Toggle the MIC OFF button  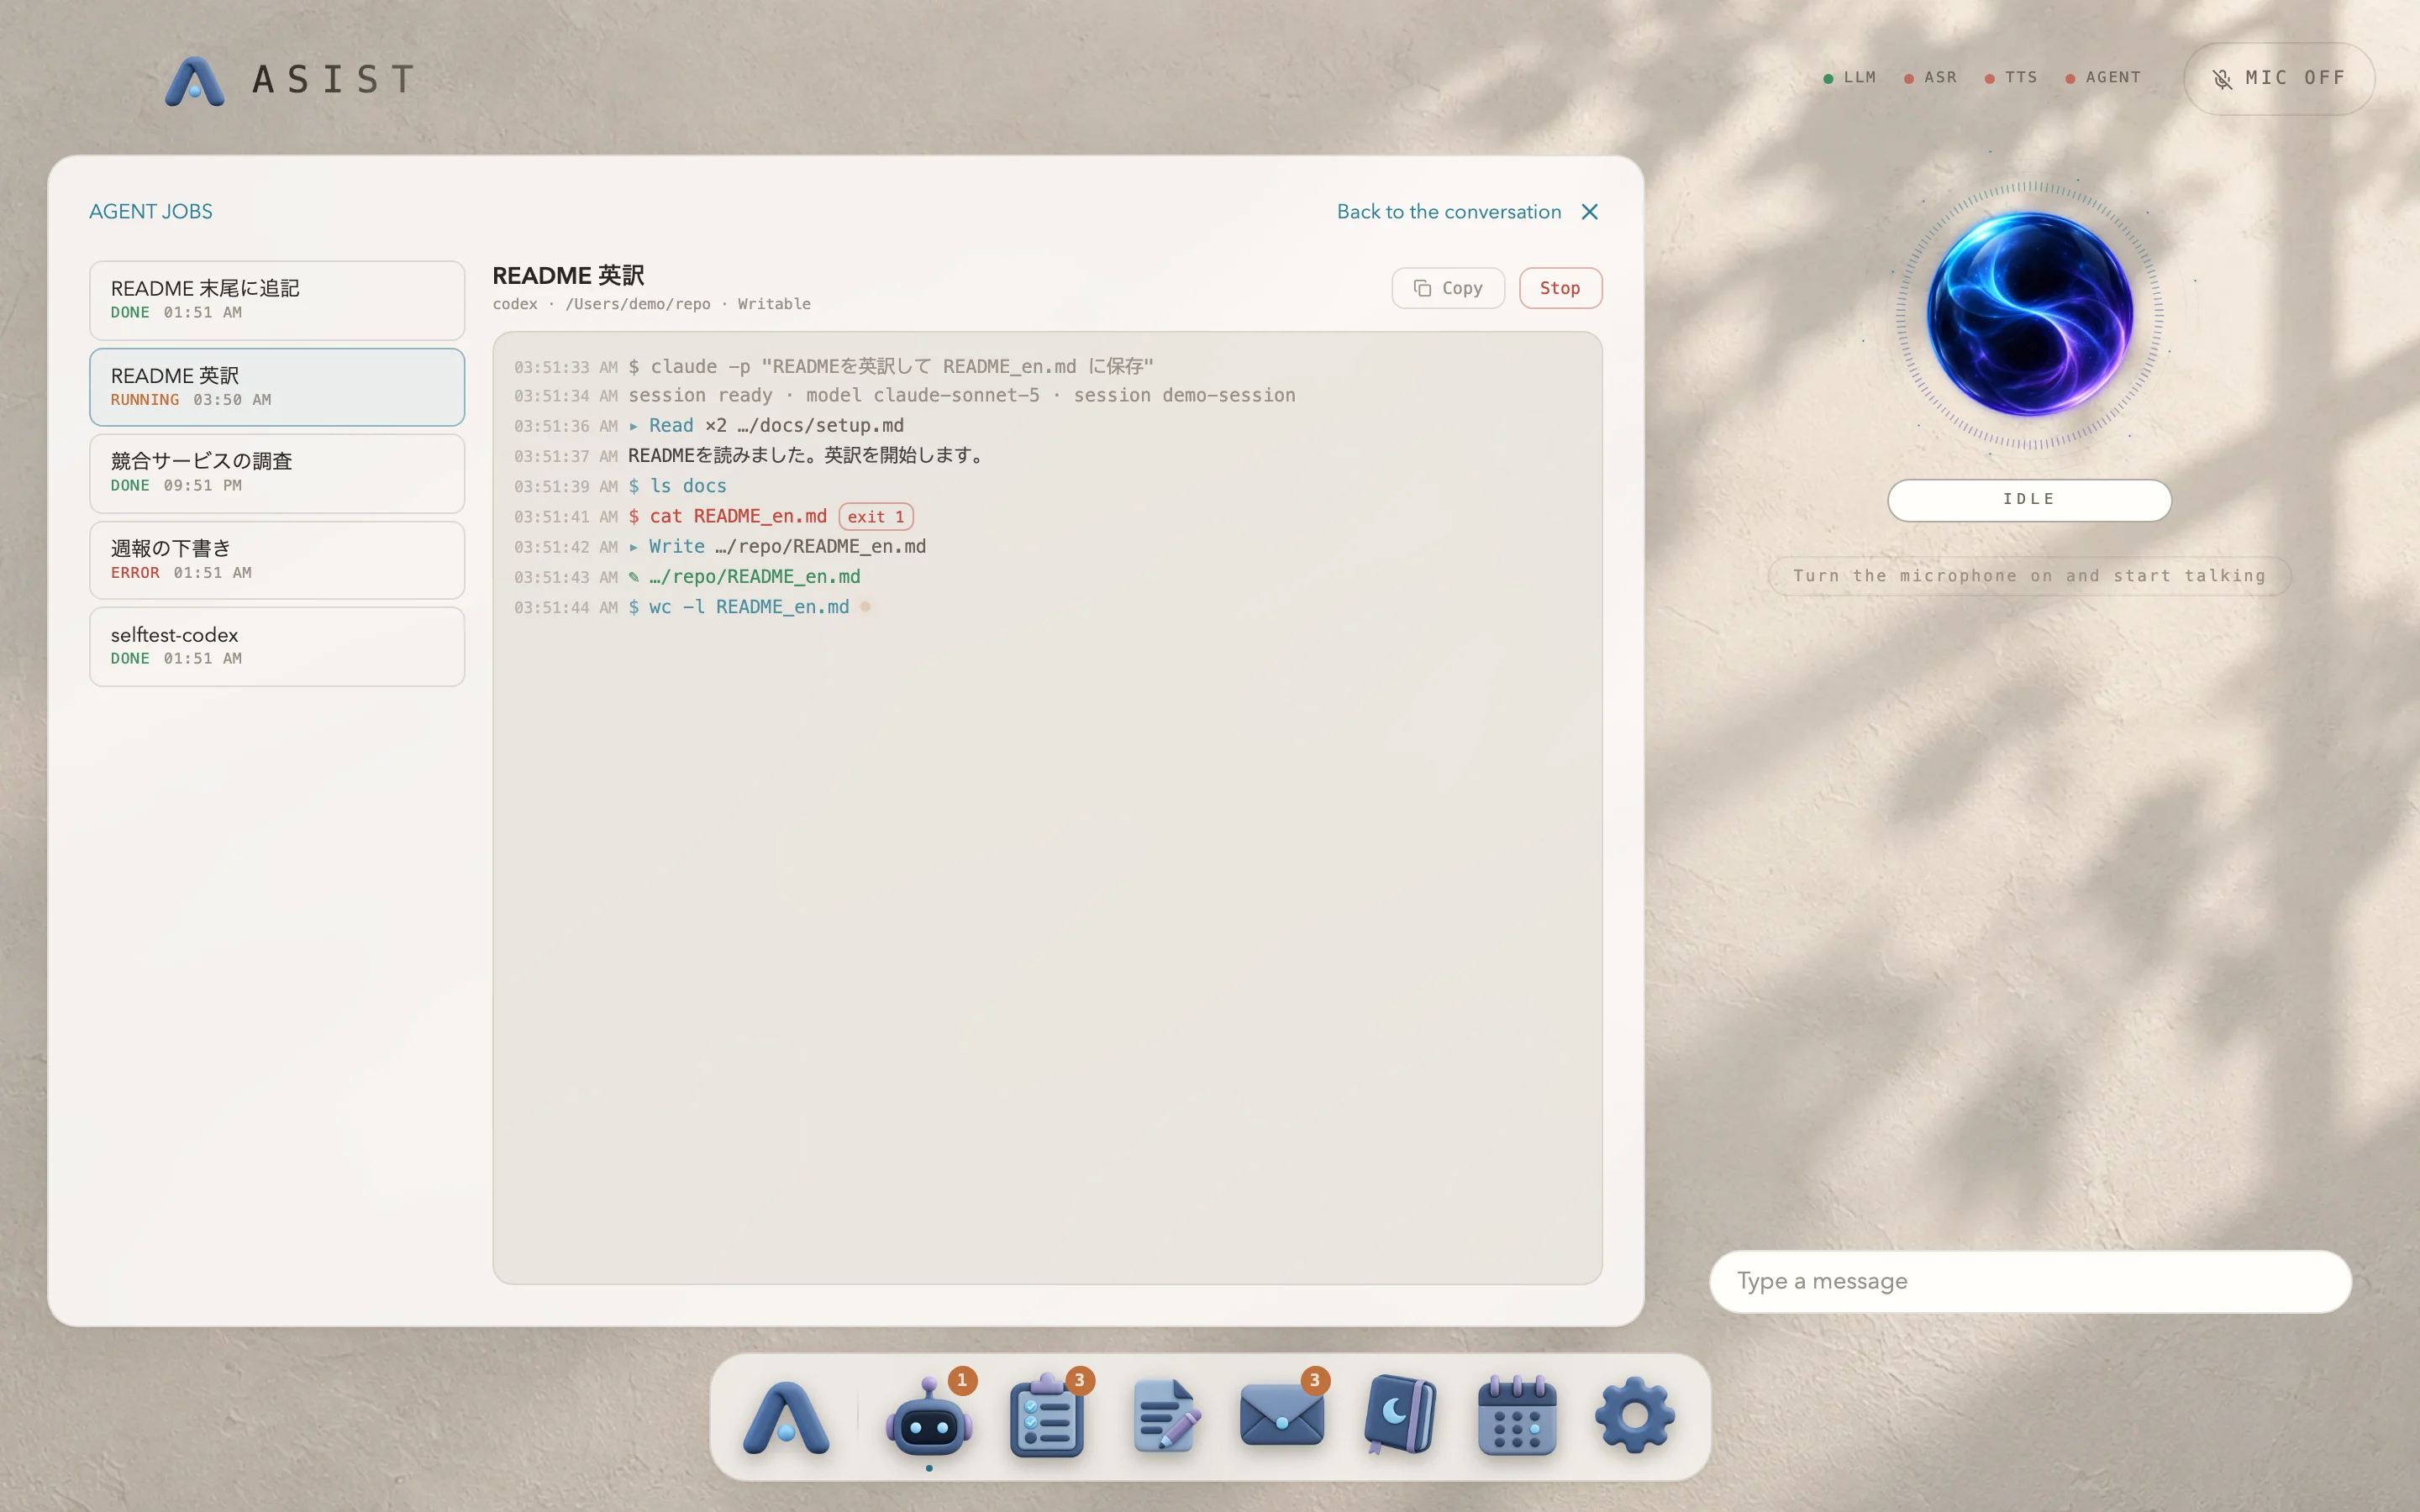2279,78
